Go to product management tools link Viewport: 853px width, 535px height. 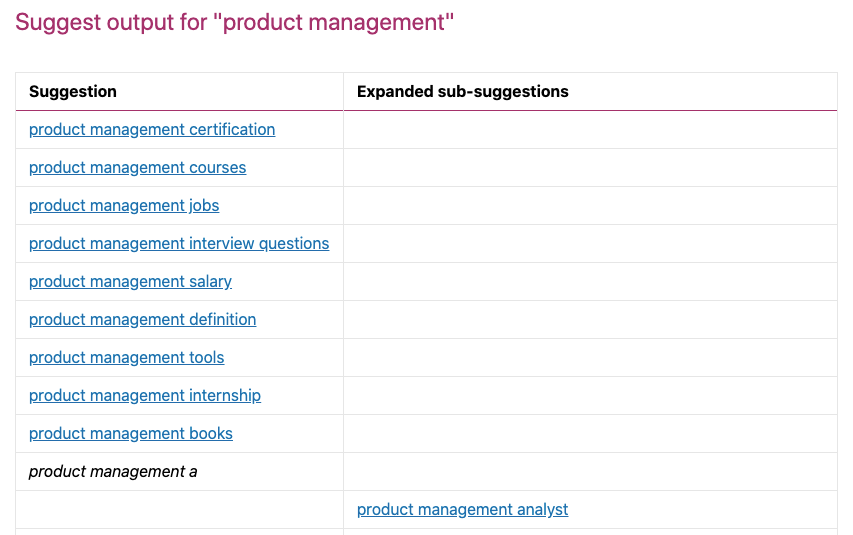pos(126,358)
